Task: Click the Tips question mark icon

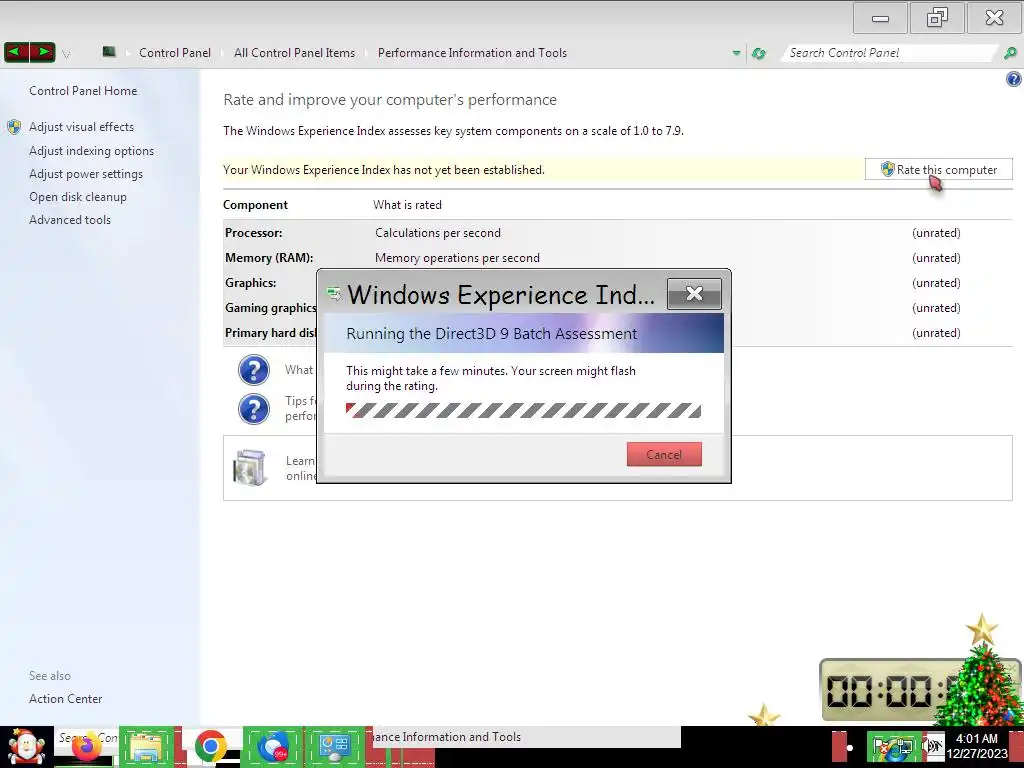Action: click(x=254, y=409)
